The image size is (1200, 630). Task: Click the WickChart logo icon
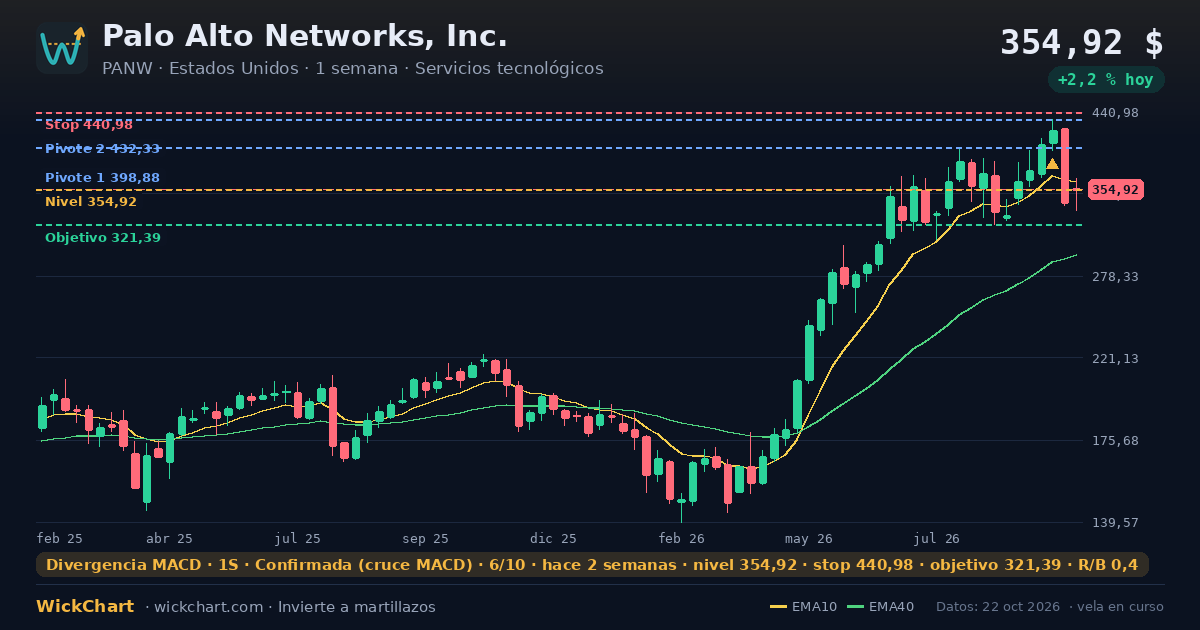[62, 48]
